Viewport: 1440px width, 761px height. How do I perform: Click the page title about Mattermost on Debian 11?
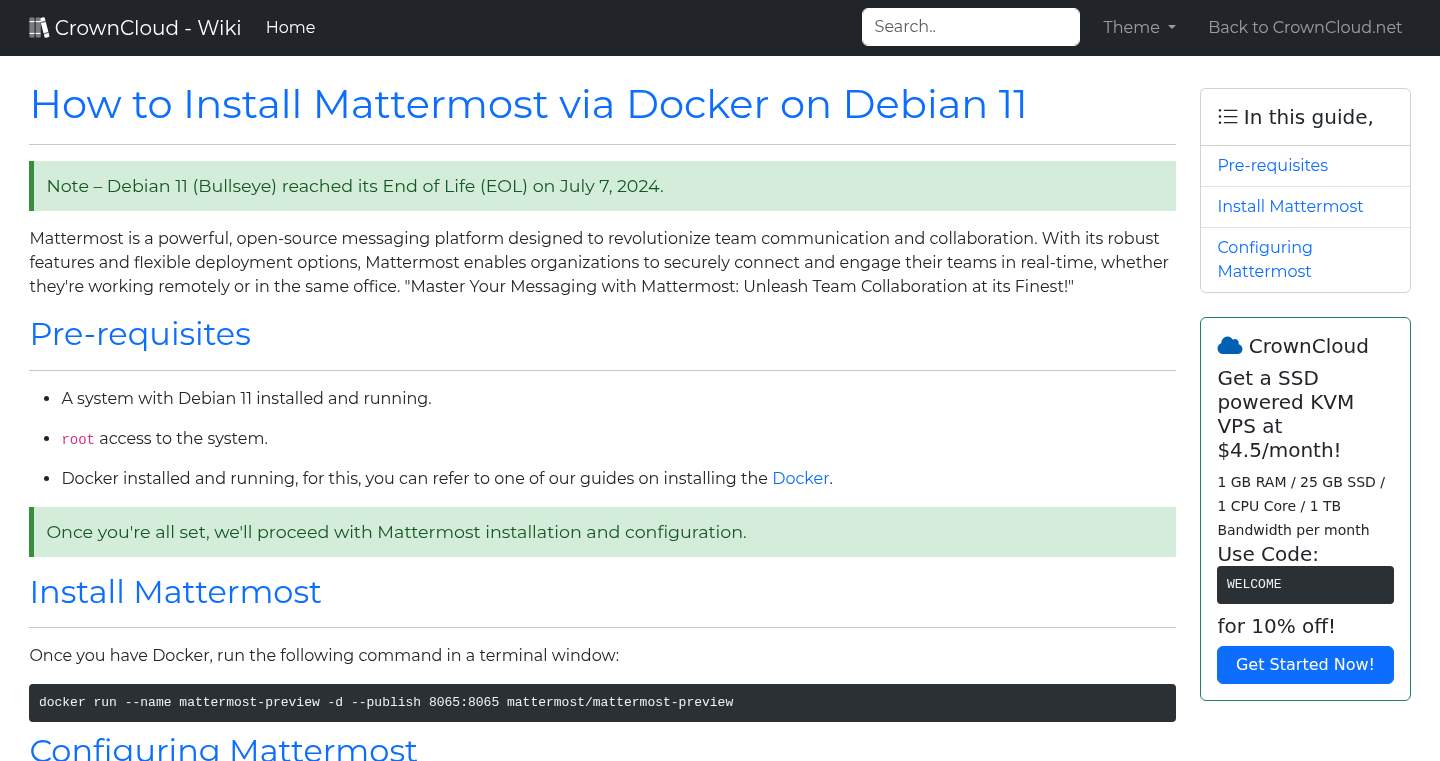pos(528,104)
